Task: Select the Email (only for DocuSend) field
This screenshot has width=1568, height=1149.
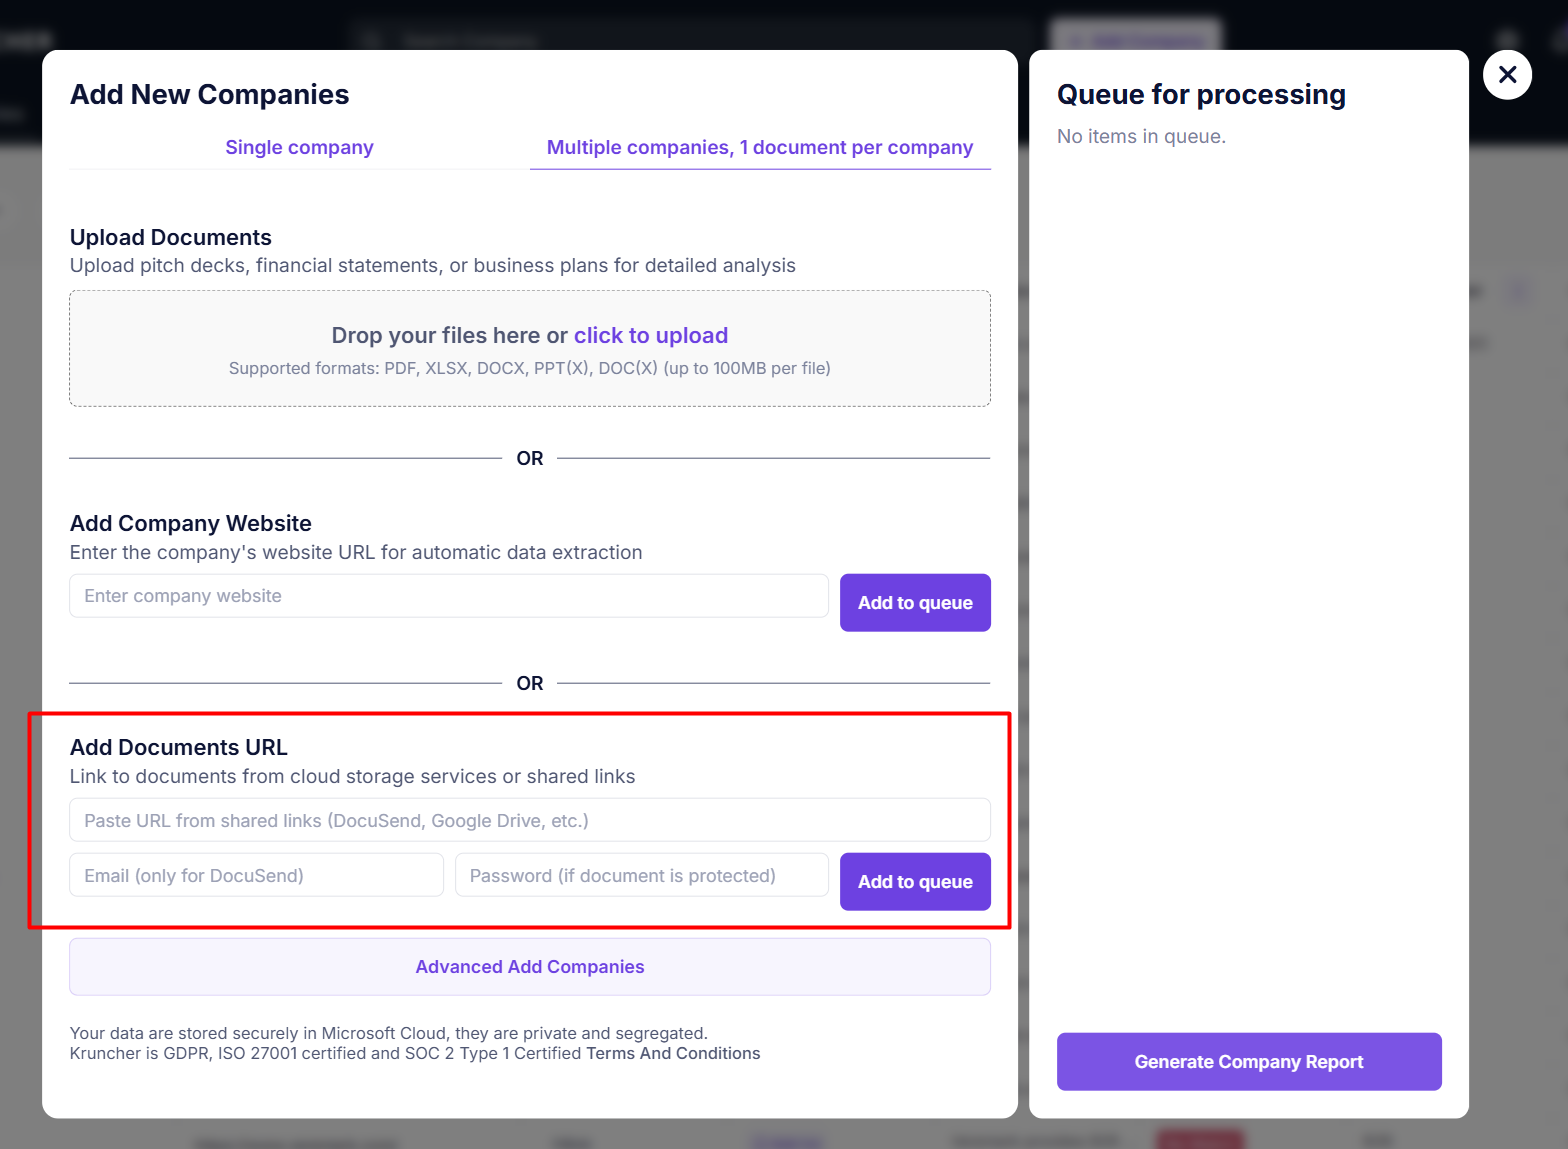Action: pyautogui.click(x=256, y=874)
